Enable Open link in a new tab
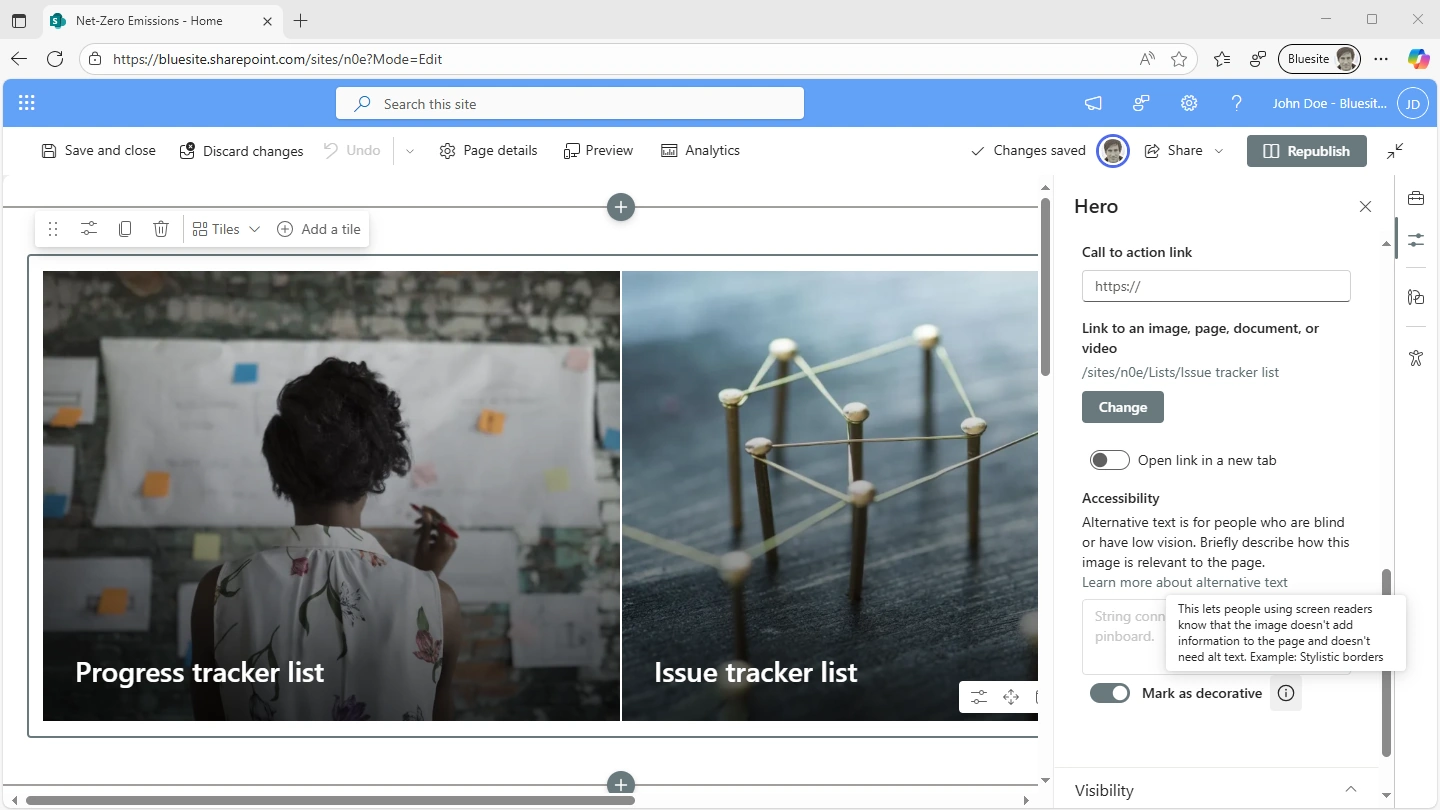Screen dimensions: 1440x810 click(1109, 460)
